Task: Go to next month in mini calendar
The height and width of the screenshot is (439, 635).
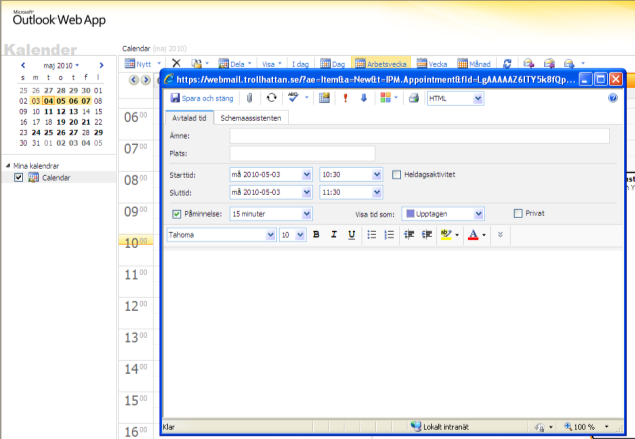Action: pos(101,65)
